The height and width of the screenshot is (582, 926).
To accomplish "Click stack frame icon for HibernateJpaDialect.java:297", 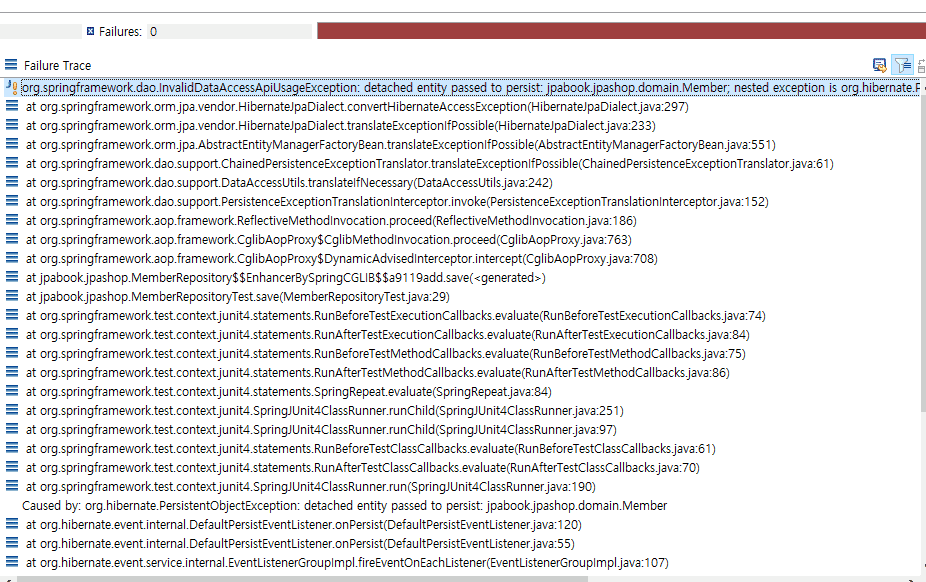I will coord(12,106).
